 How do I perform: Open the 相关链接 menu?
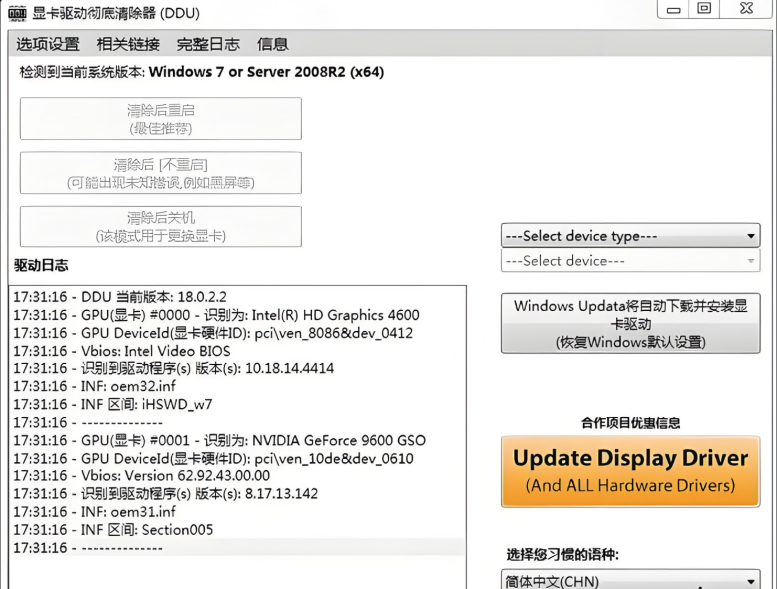coord(128,44)
